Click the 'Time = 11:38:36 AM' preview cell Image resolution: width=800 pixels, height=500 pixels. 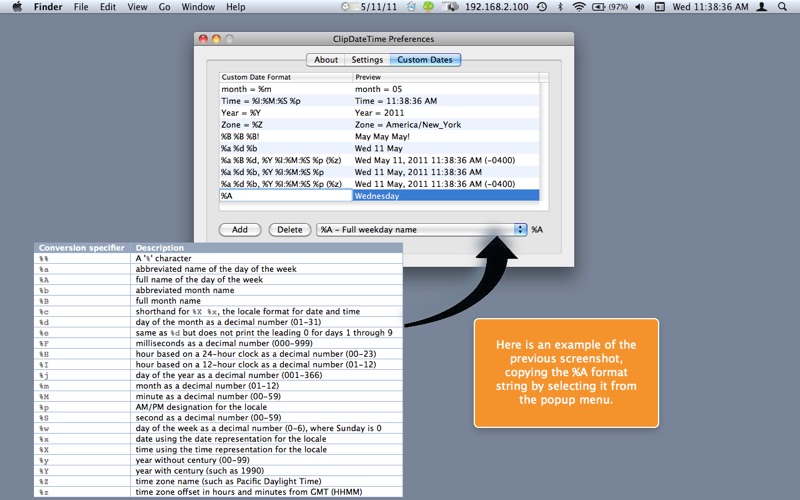tap(445, 101)
